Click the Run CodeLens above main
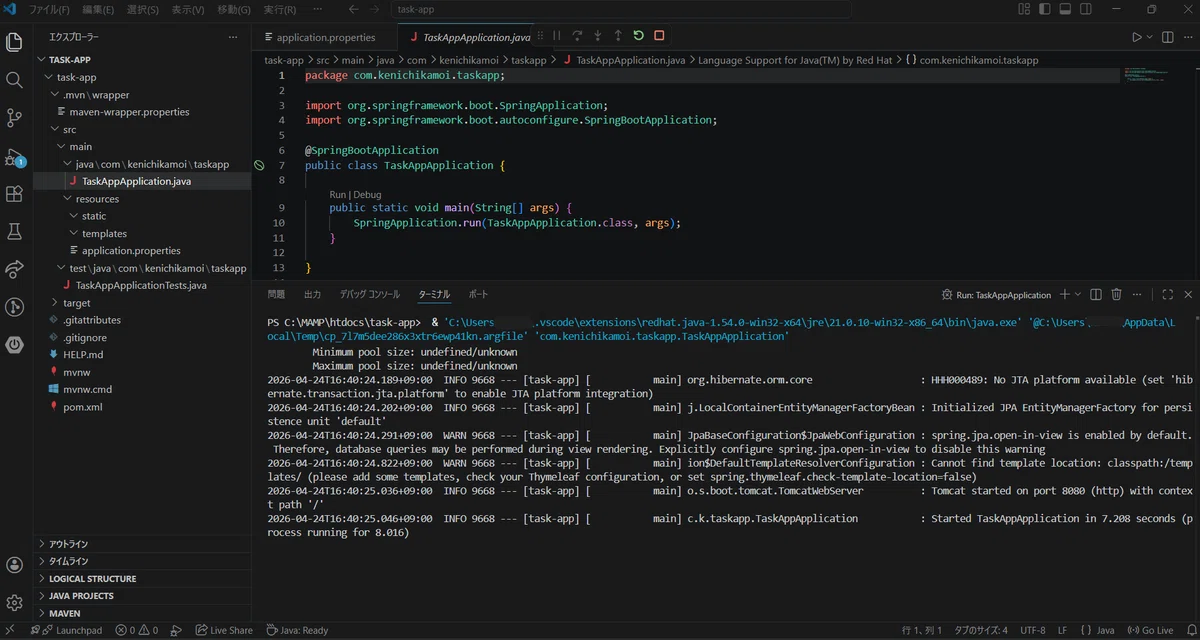The image size is (1200, 640). click(338, 194)
